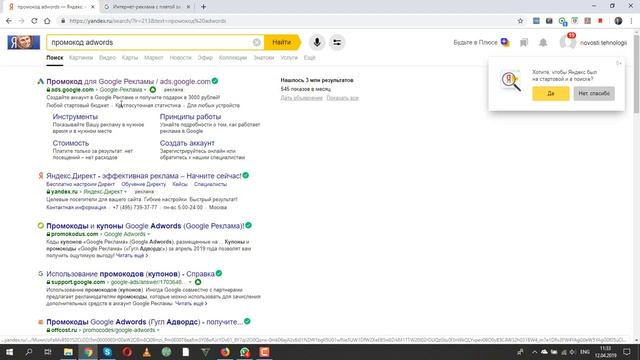Open the Принципы работы sitelink
The image size is (640, 360).
tap(190, 117)
